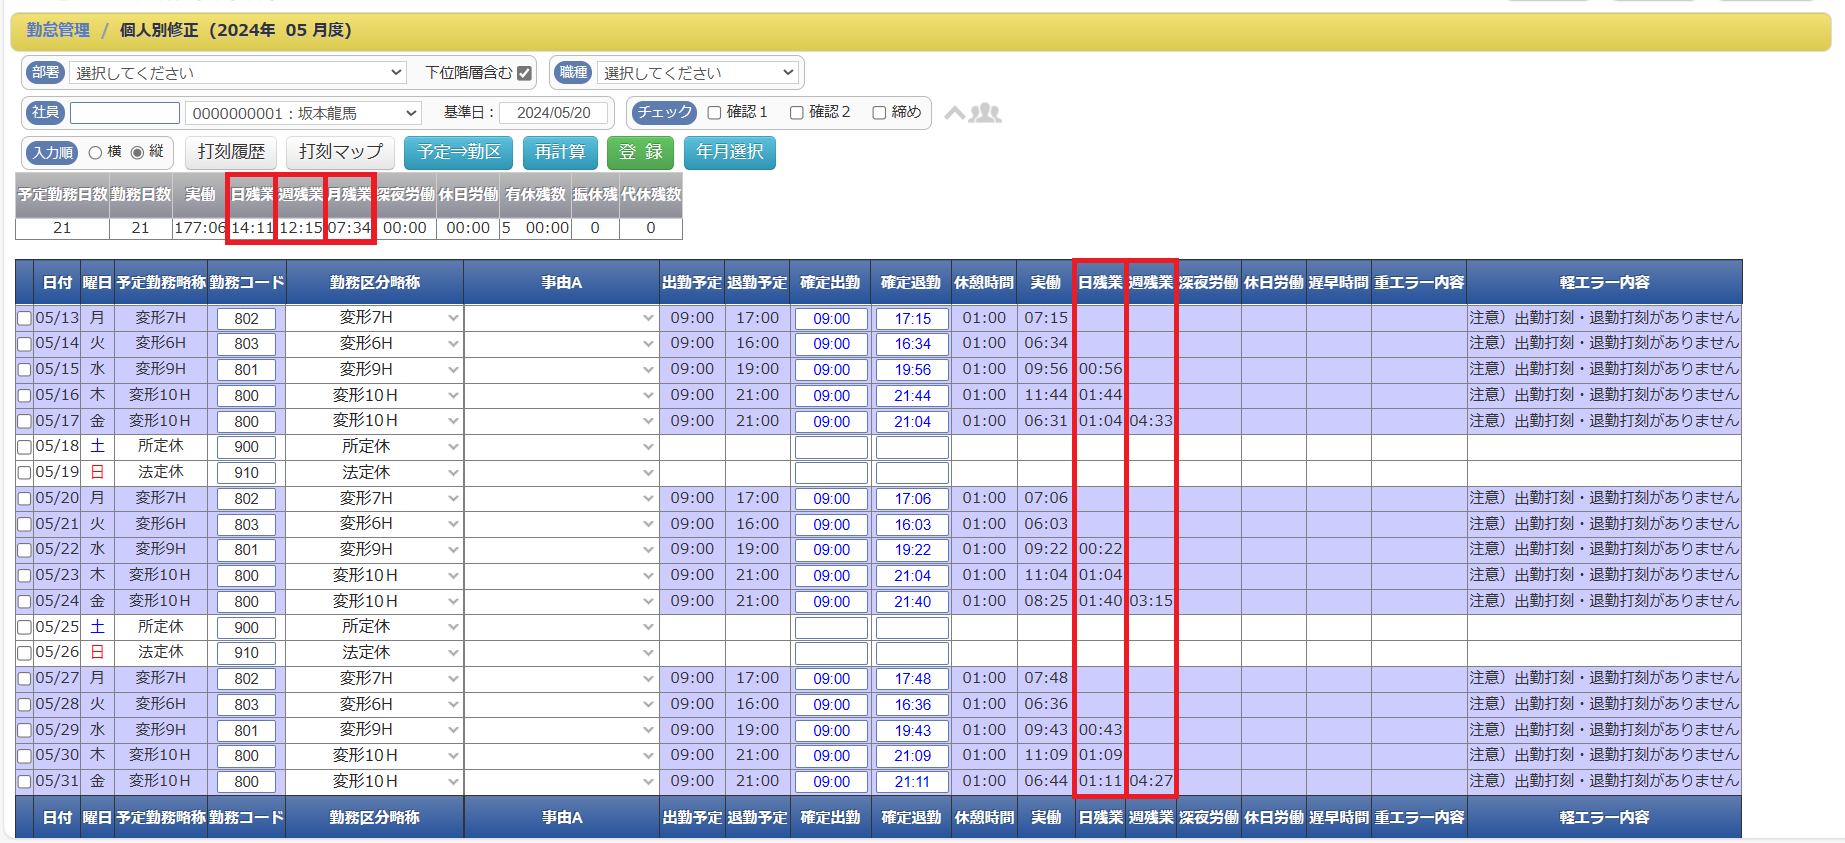Viewport: 1845px width, 843px height.
Task: Open the 部署 department dropdown
Action: (237, 73)
